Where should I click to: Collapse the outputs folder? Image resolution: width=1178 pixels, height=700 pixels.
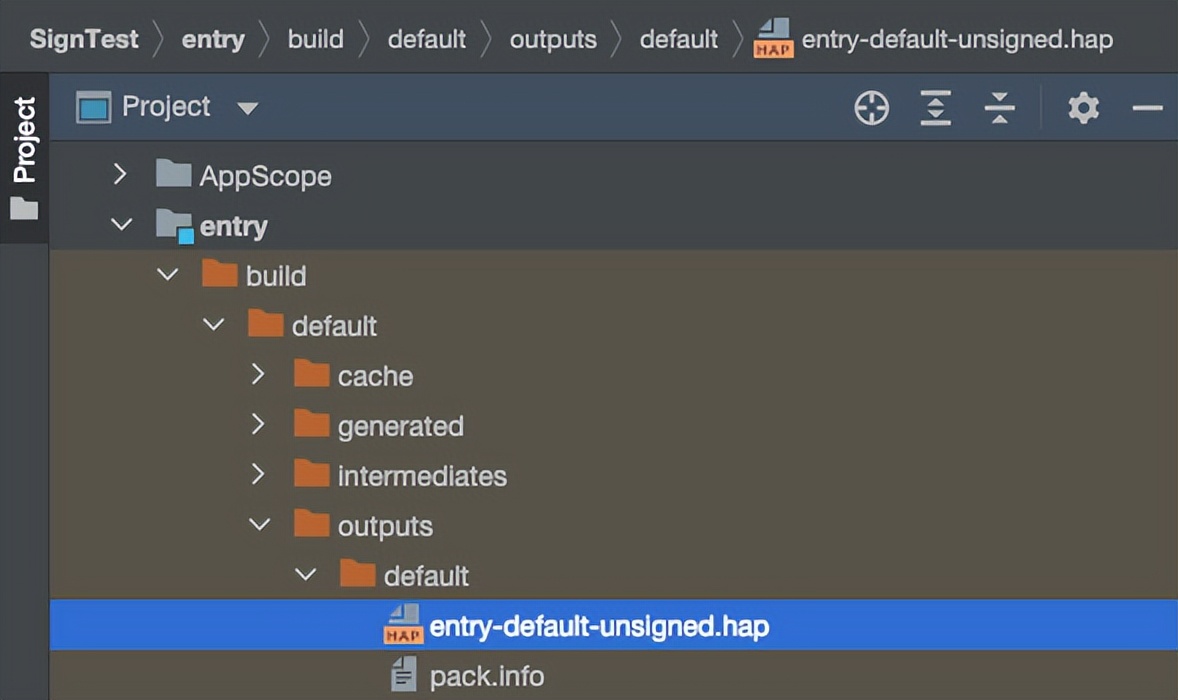click(x=259, y=525)
